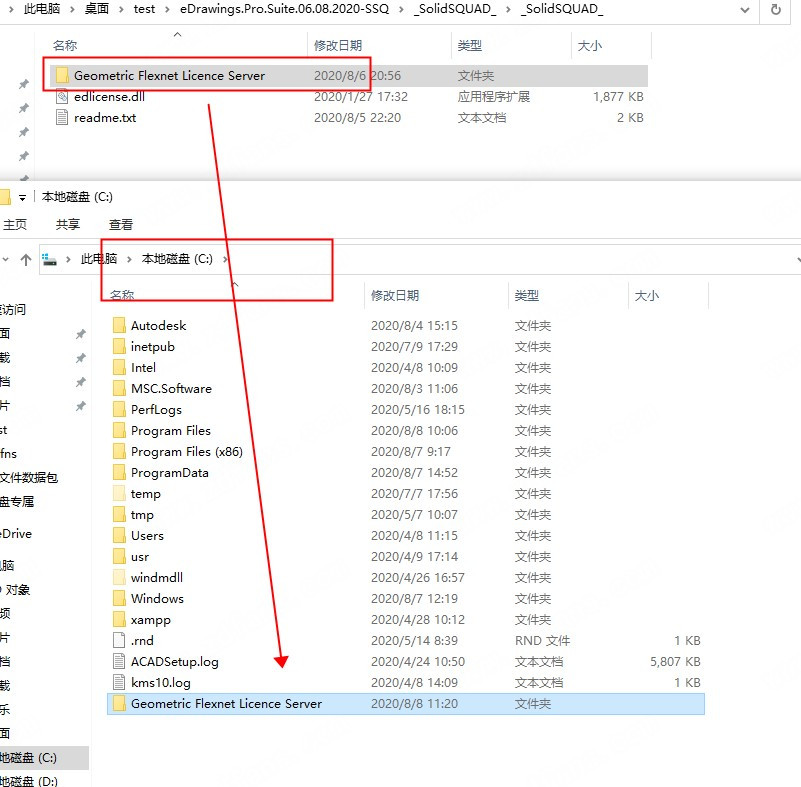Click 桌面 breadcrumb in top window

point(97,9)
